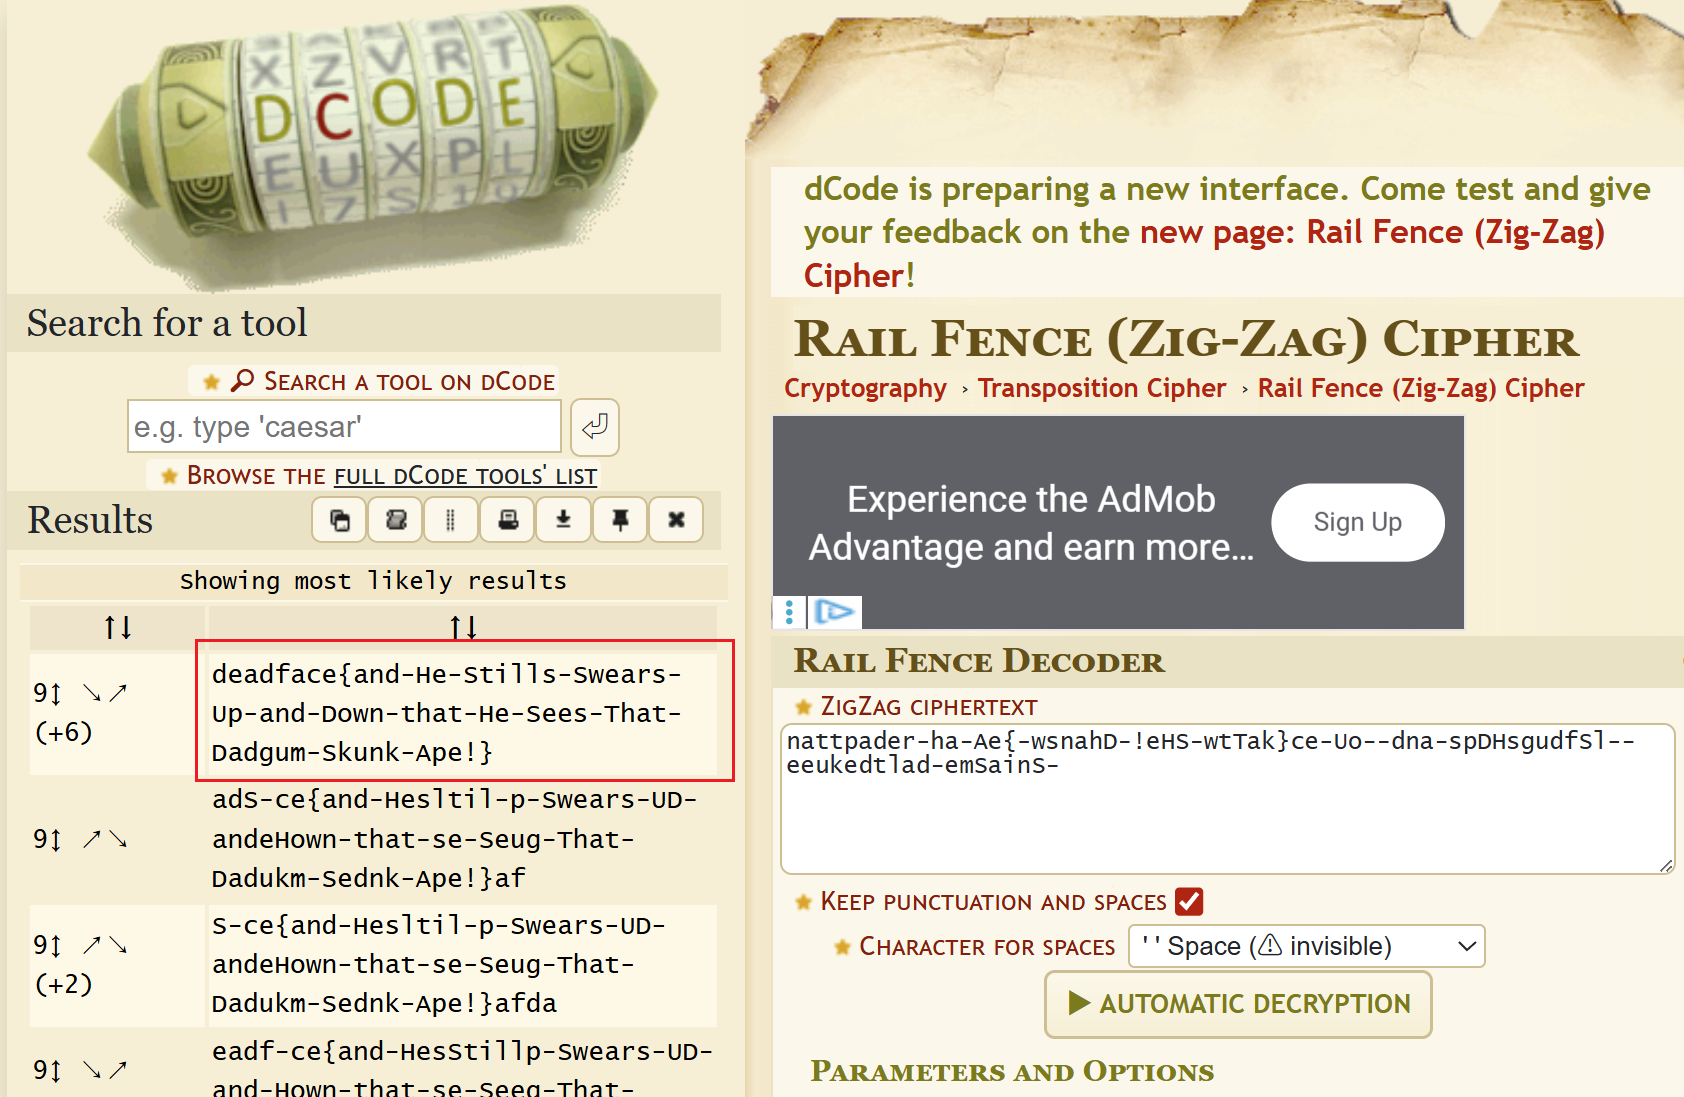This screenshot has width=1684, height=1097.
Task: Print the results with printer icon
Action: [x=508, y=520]
